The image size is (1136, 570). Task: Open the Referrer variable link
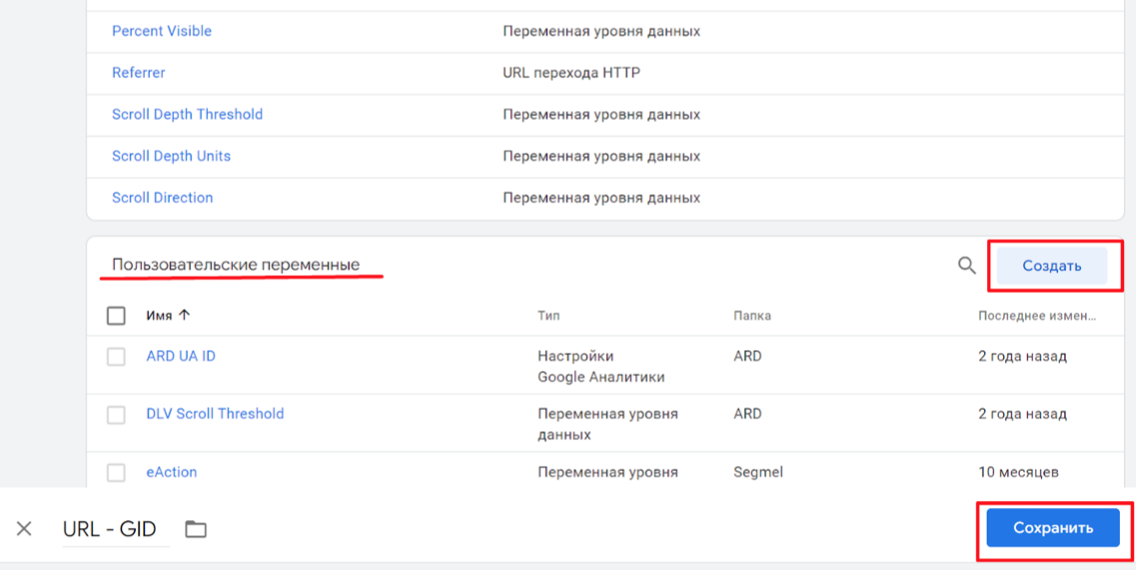point(138,72)
